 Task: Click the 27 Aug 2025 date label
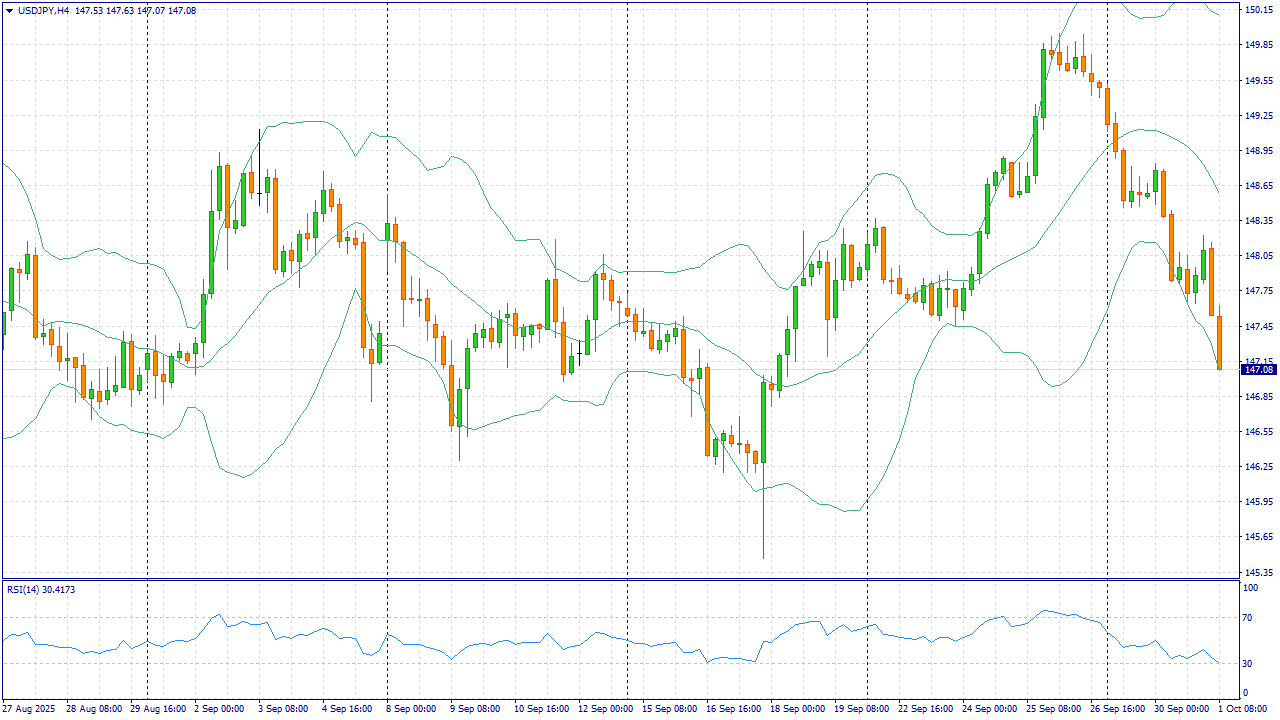(30, 709)
